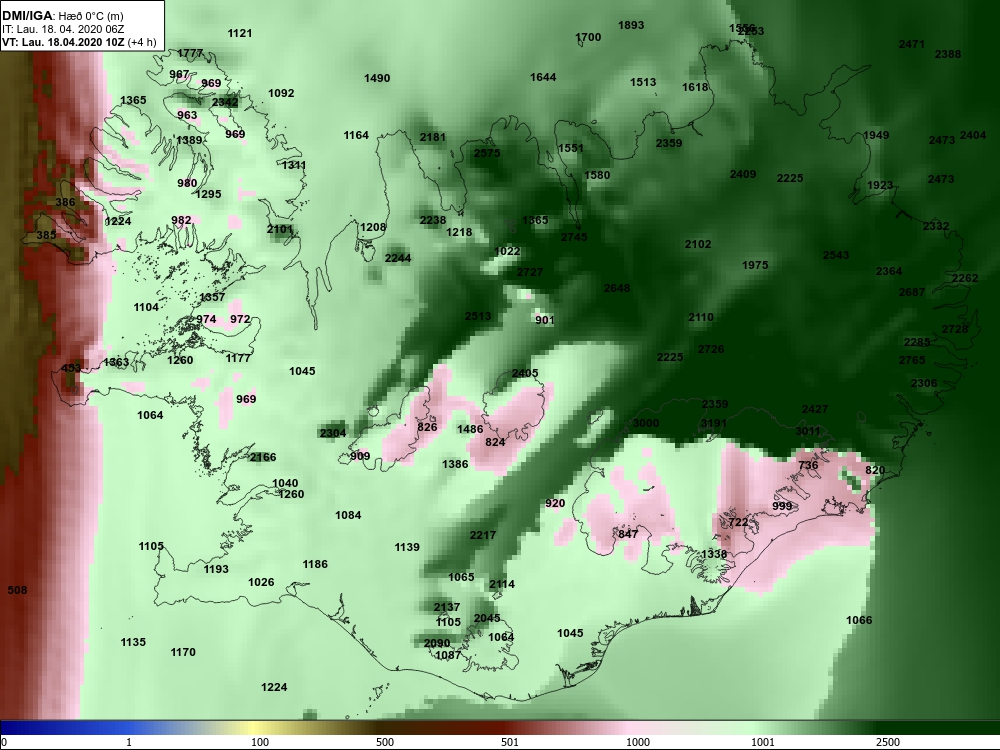Image resolution: width=1000 pixels, height=750 pixels.
Task: Pick the map value 1949
Action: [876, 135]
